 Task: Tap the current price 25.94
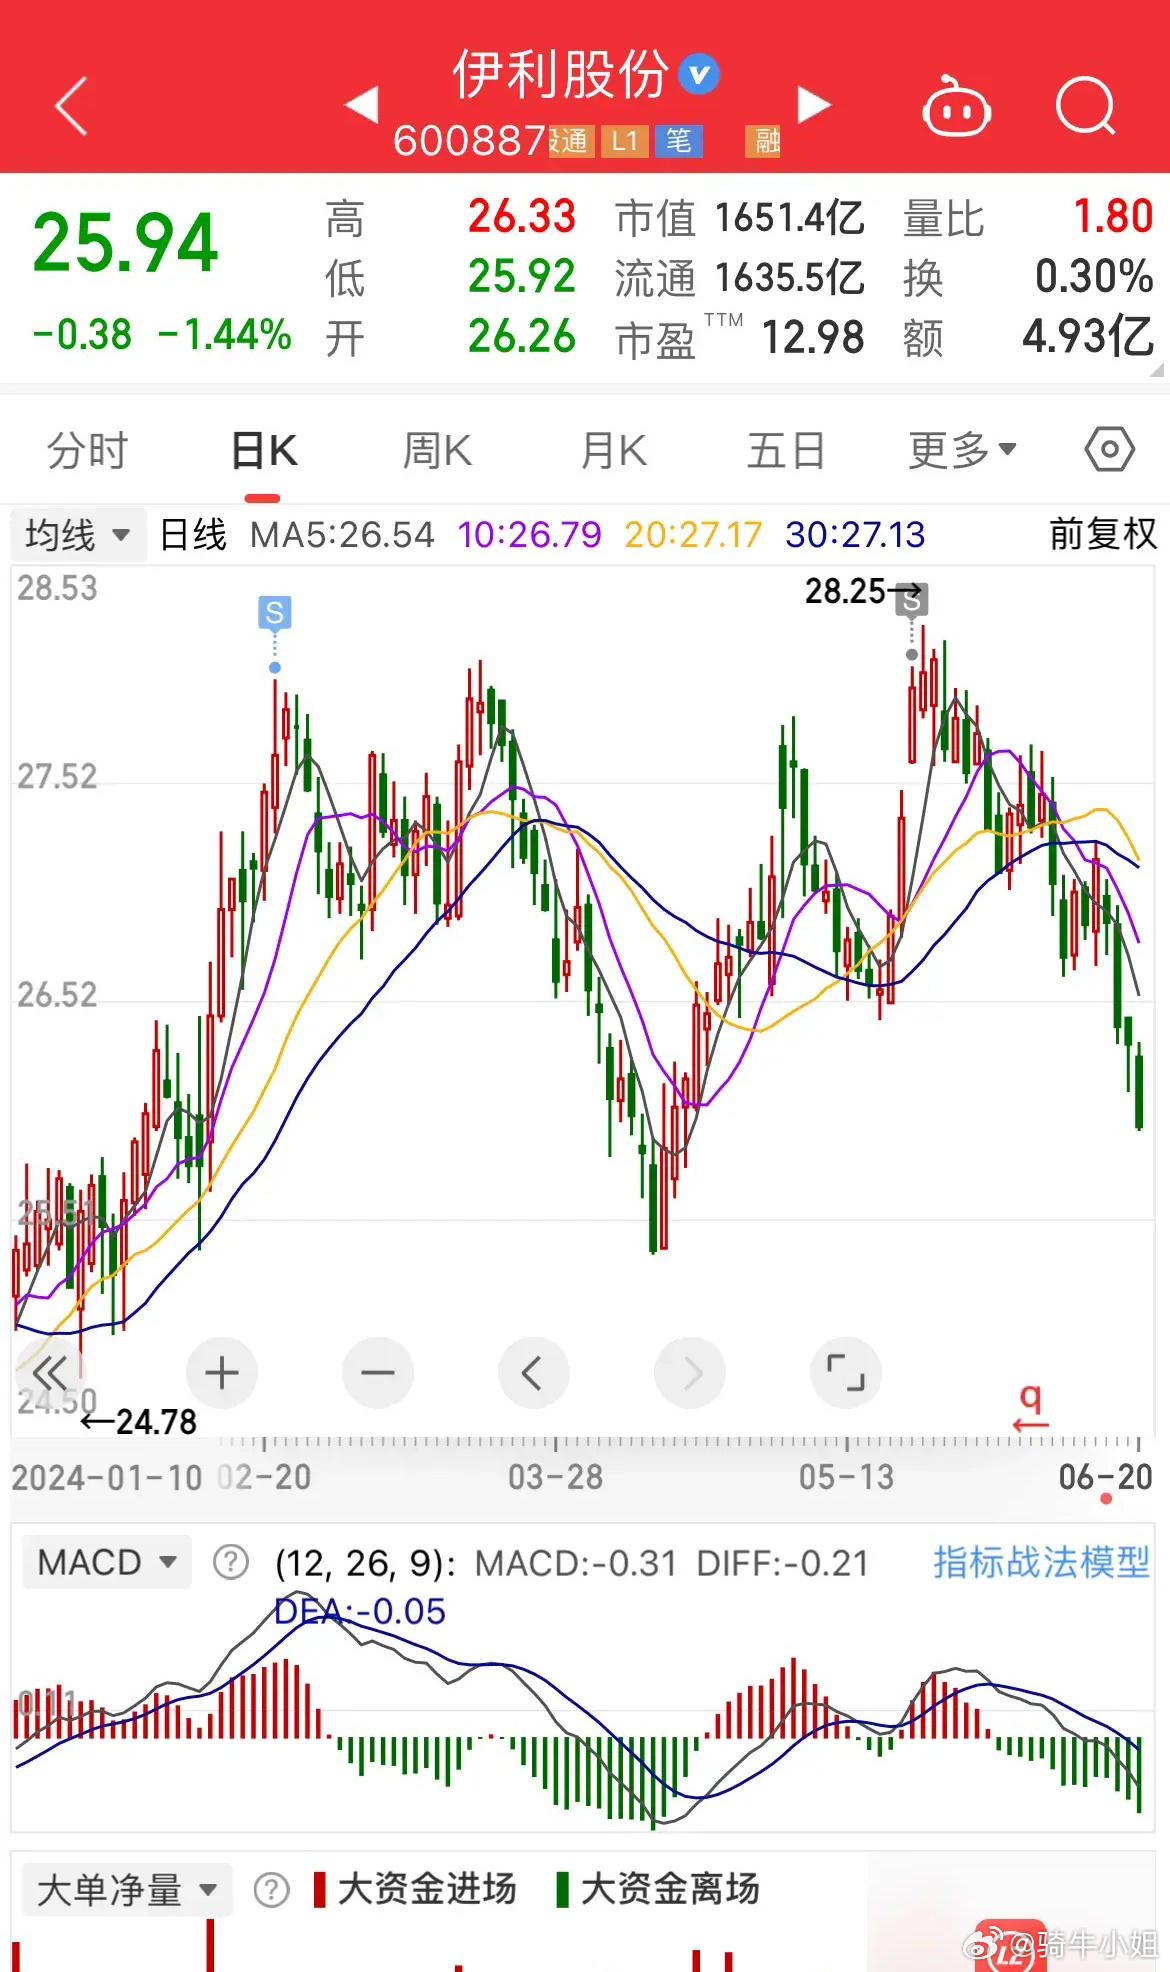click(x=125, y=243)
